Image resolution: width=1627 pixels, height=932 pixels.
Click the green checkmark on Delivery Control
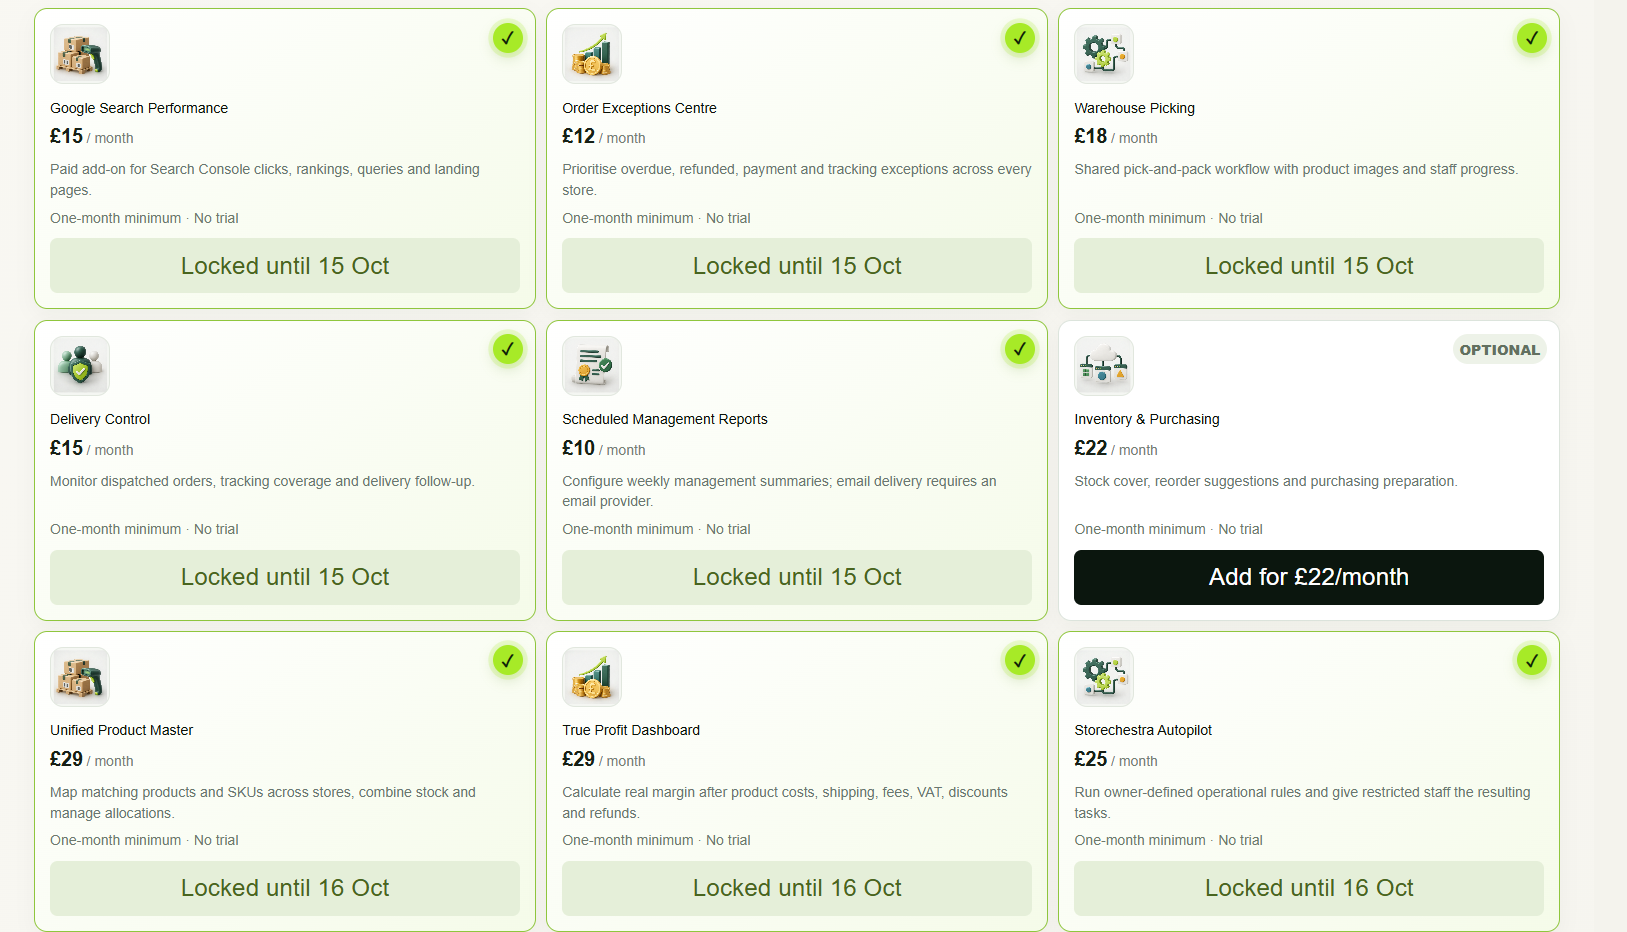pyautogui.click(x=508, y=349)
